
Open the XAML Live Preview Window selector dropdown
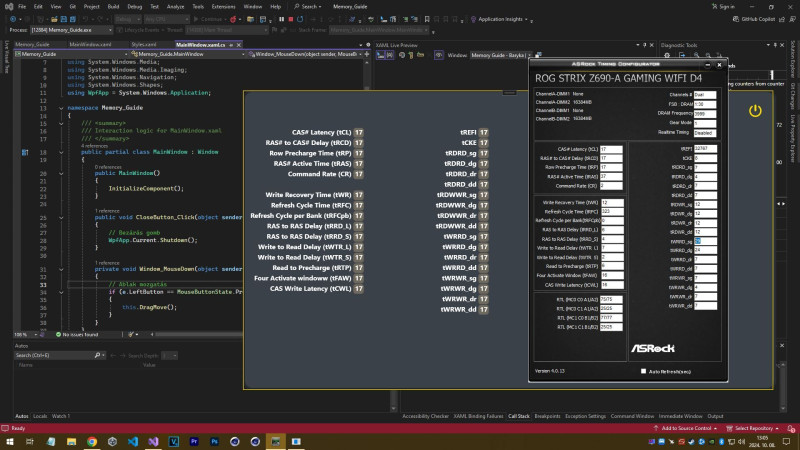point(501,55)
